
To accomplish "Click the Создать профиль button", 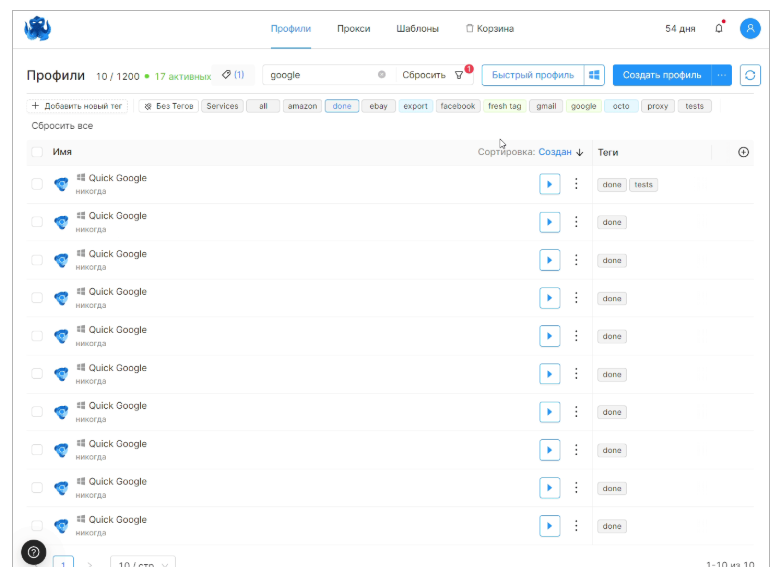I will (662, 75).
